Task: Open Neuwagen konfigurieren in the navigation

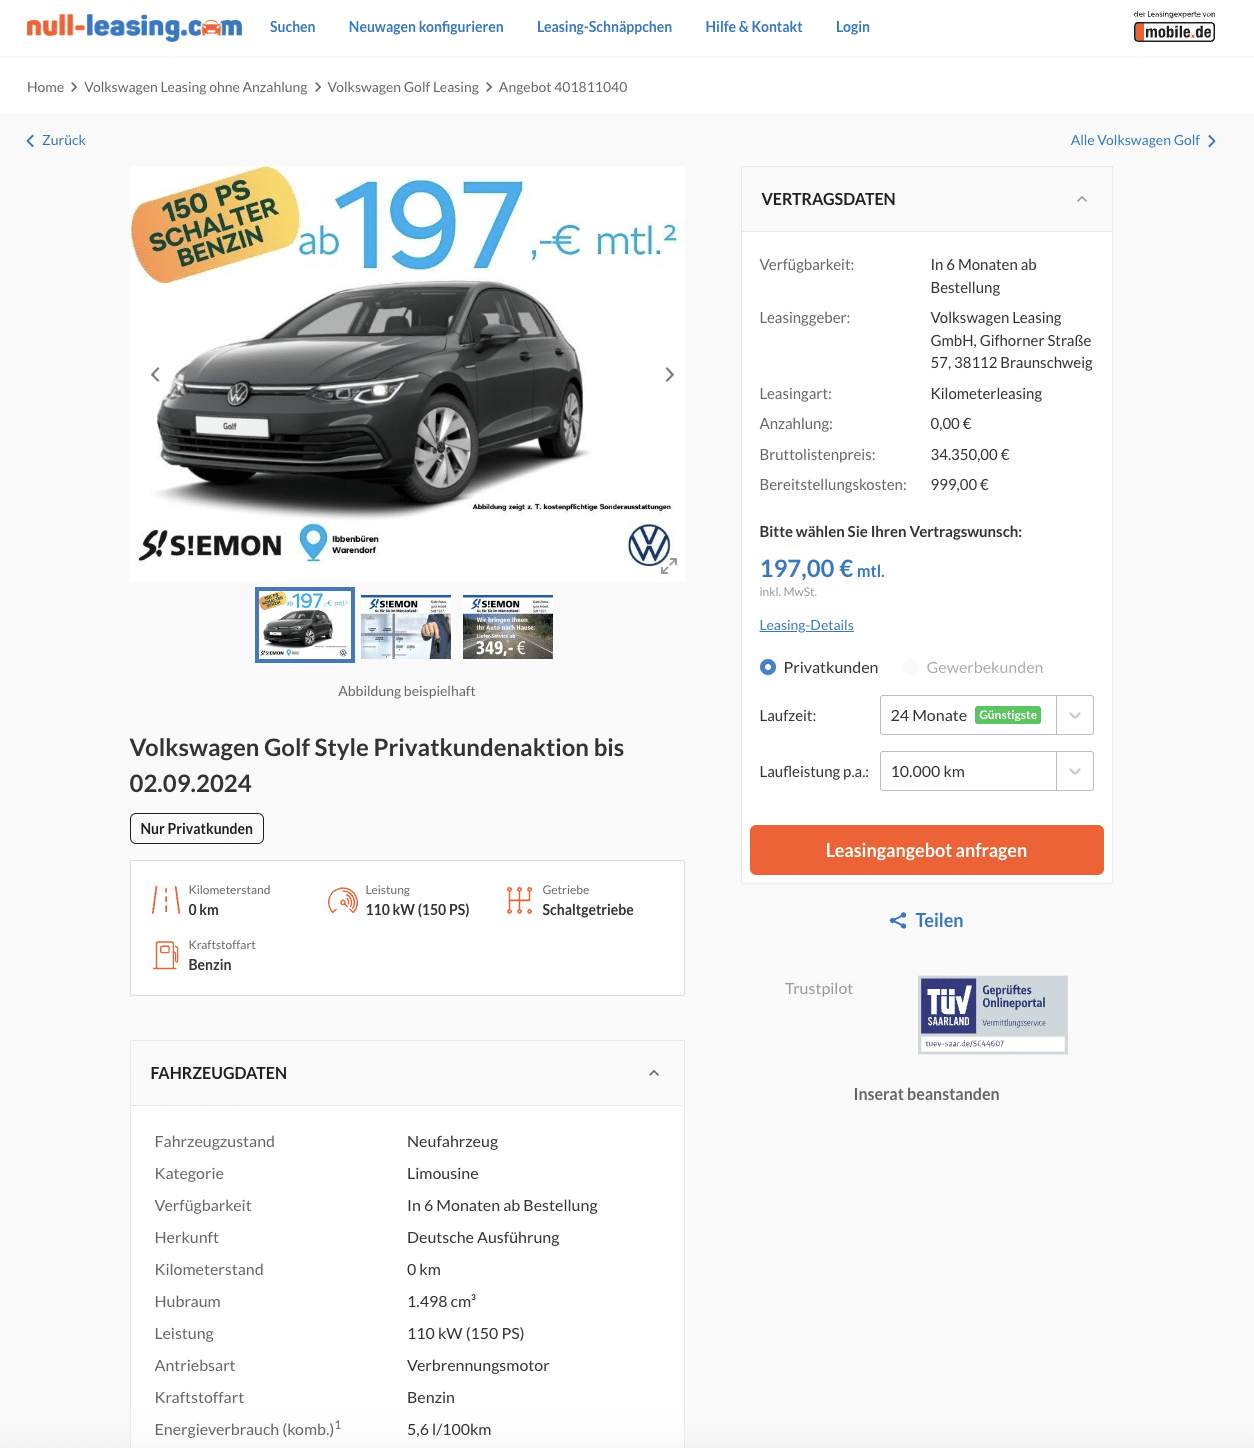Action: (x=426, y=27)
